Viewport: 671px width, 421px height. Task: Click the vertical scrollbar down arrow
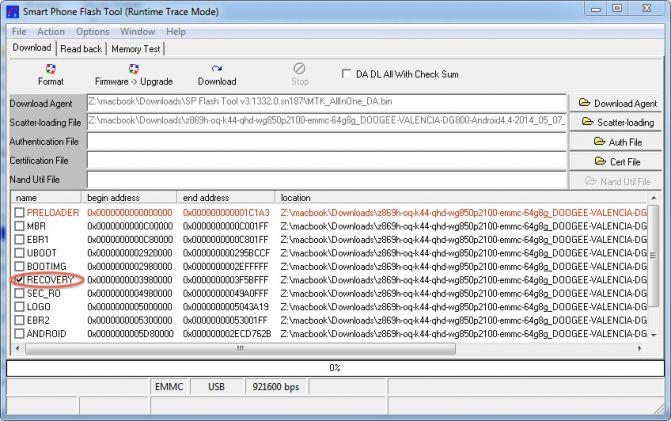pos(653,335)
